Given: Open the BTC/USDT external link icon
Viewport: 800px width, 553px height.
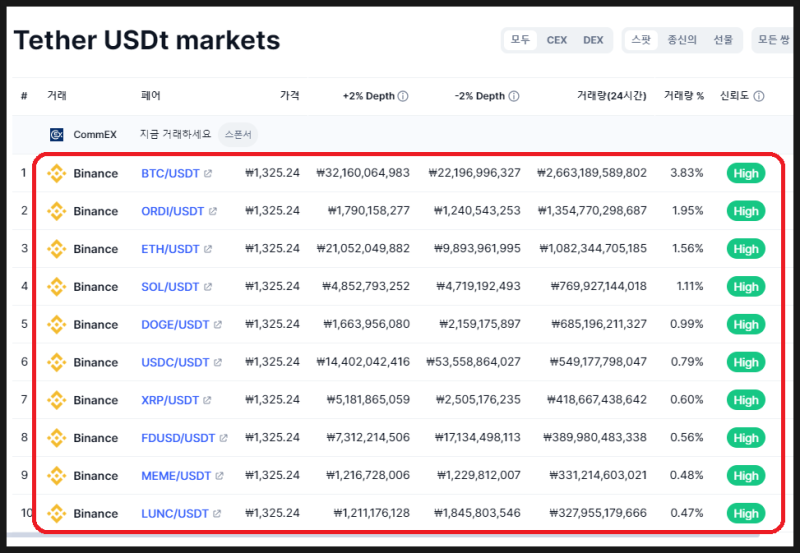Looking at the screenshot, I should (x=208, y=173).
